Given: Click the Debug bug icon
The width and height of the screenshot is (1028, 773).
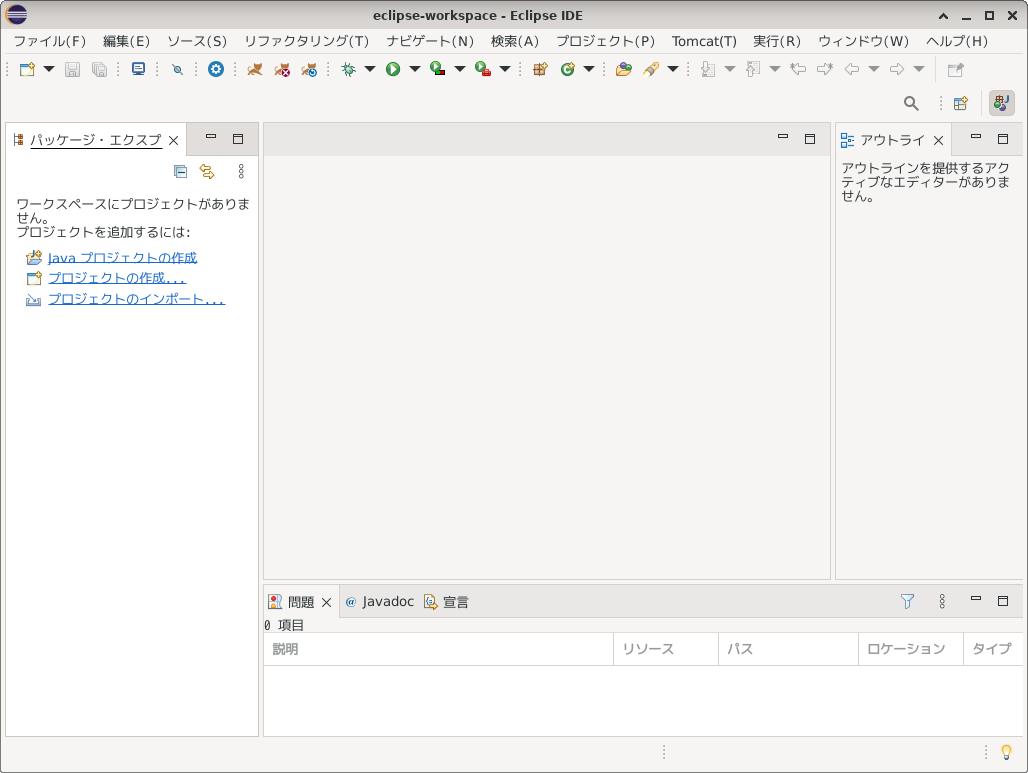Looking at the screenshot, I should (348, 69).
